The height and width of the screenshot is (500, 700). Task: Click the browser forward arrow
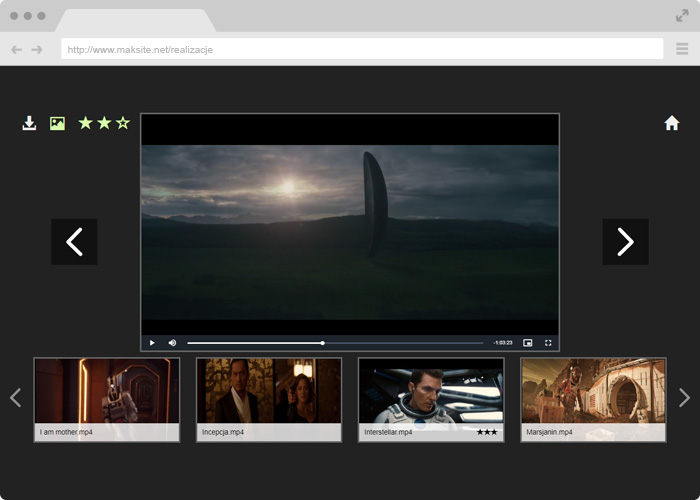[37, 50]
